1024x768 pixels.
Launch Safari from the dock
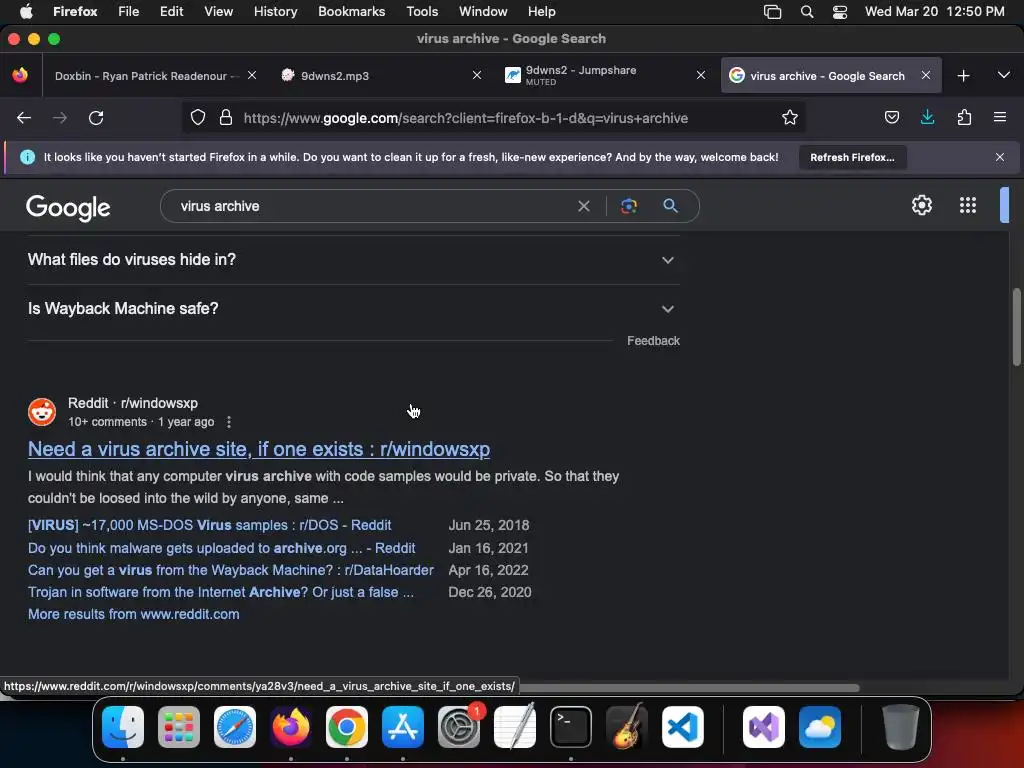(x=235, y=727)
